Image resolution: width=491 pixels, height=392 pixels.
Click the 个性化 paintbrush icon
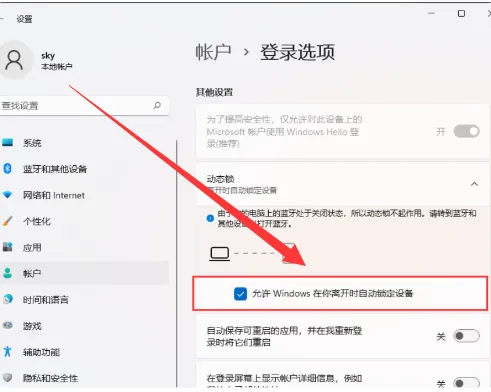click(x=7, y=221)
